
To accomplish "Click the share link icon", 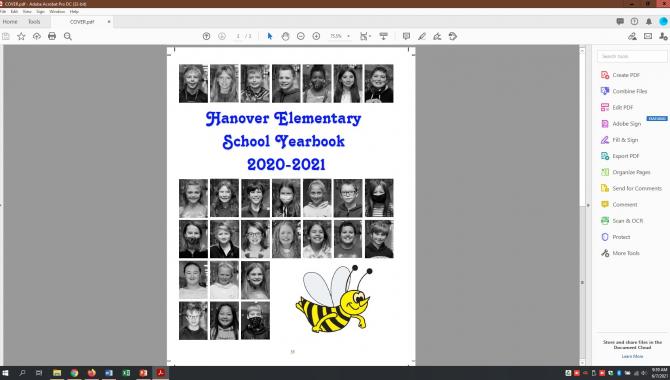I will (x=632, y=36).
